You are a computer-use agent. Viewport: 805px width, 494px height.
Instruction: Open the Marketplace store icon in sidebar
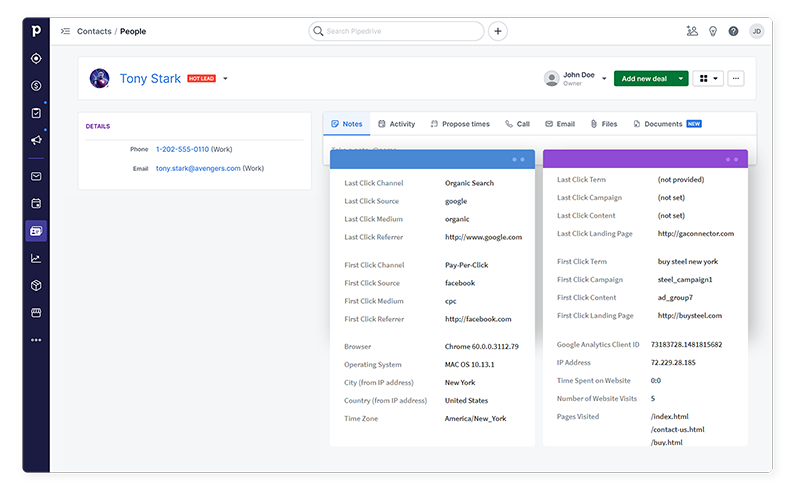coord(36,313)
